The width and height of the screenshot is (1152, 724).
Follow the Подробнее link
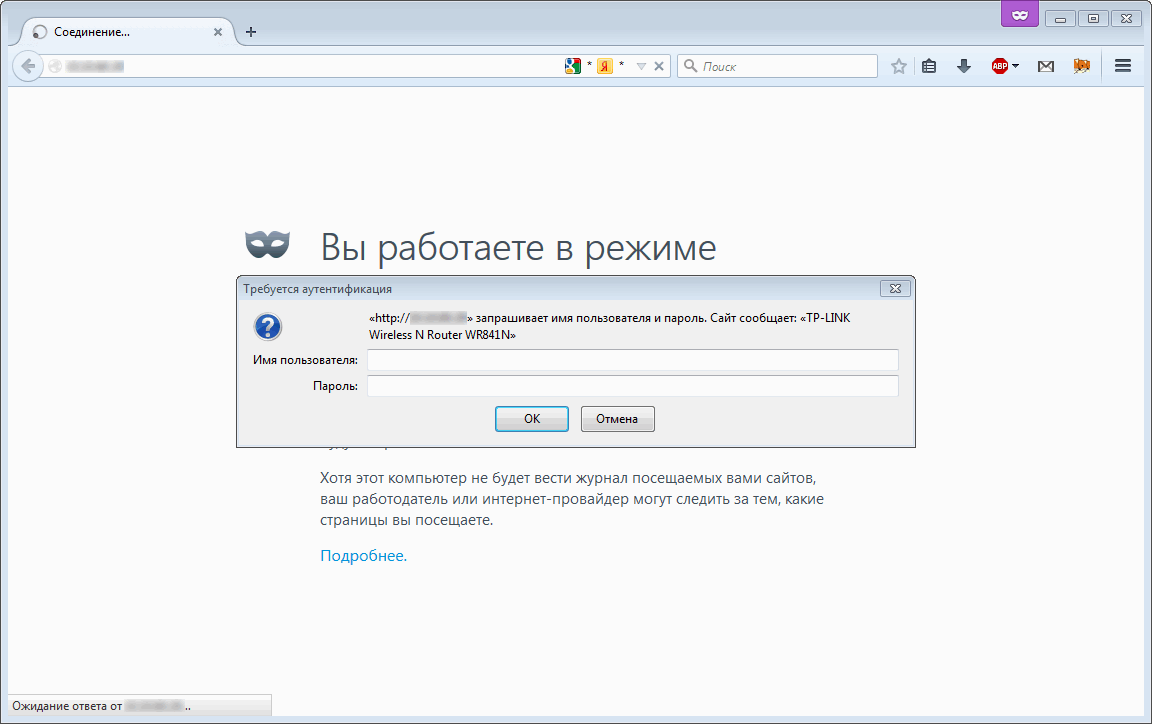tap(363, 556)
